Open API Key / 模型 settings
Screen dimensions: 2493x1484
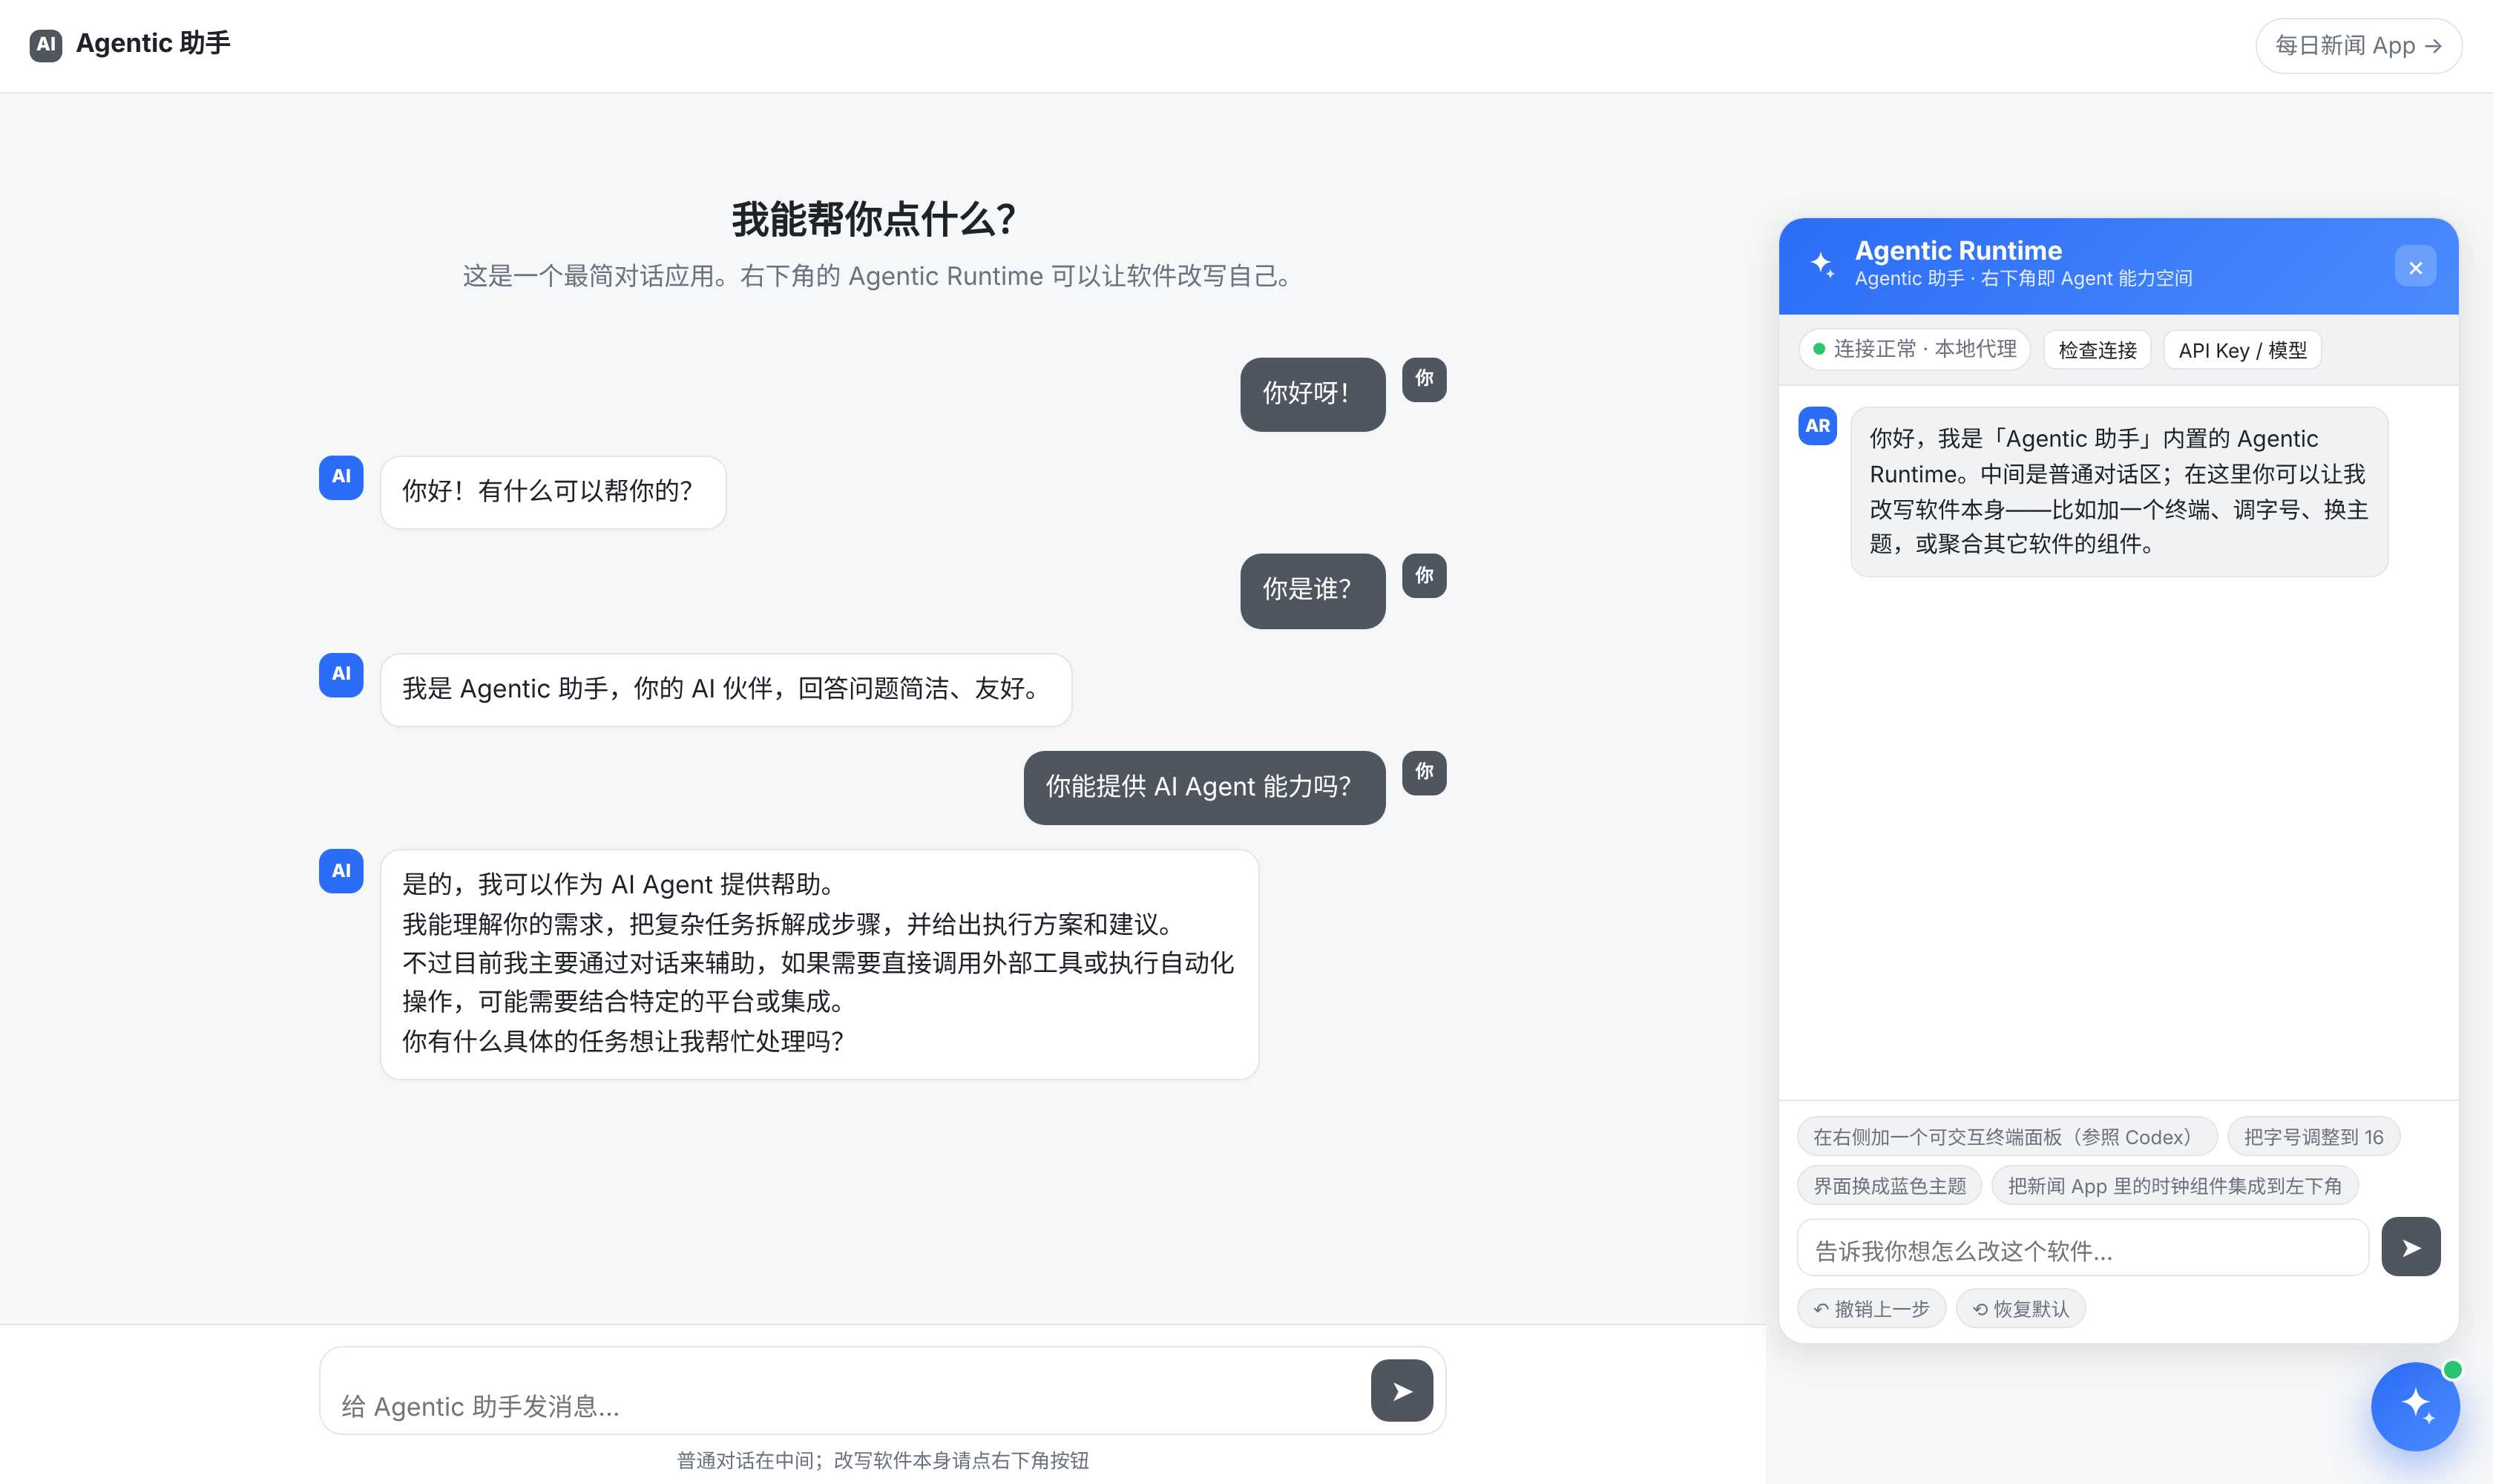pyautogui.click(x=2242, y=350)
